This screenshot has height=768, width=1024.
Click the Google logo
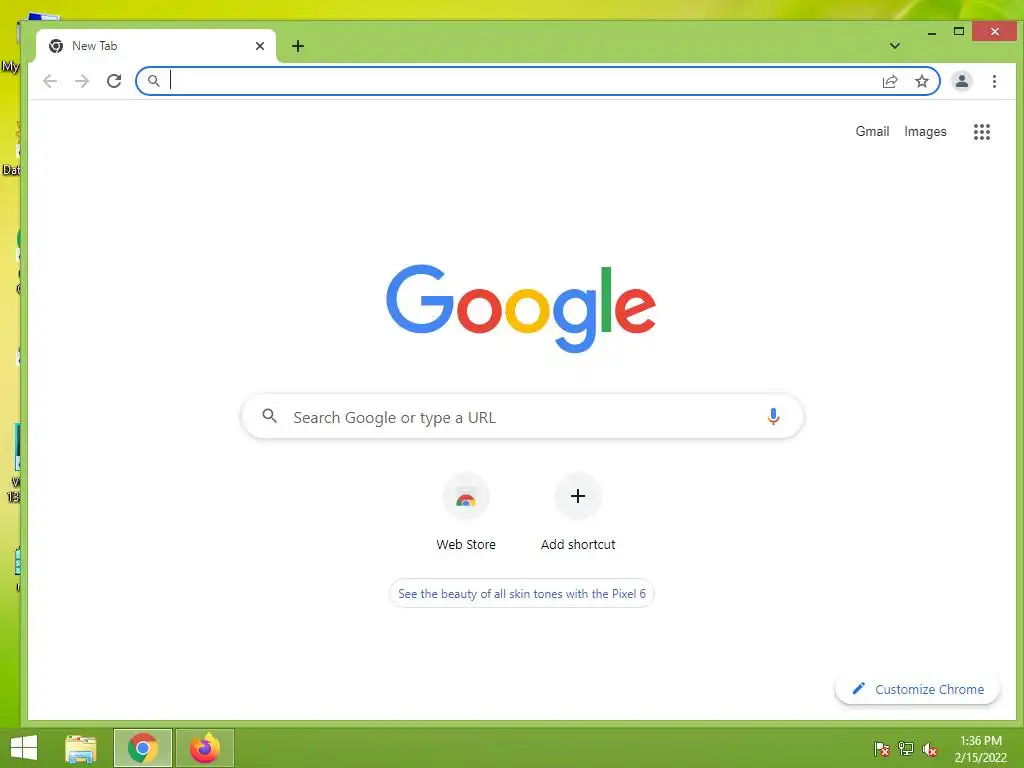click(x=520, y=308)
